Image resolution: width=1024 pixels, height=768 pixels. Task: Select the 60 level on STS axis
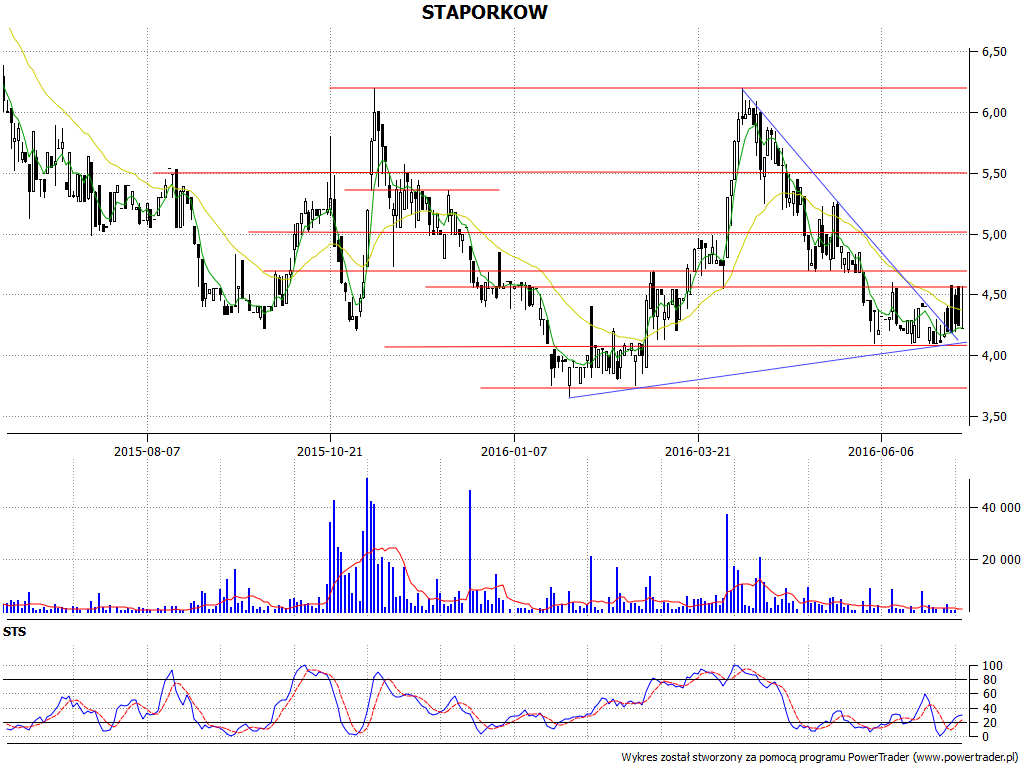989,694
